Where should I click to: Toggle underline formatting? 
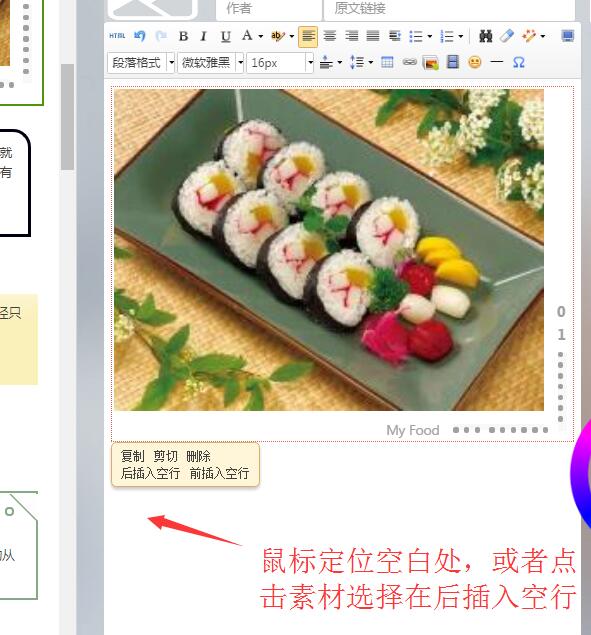(226, 36)
